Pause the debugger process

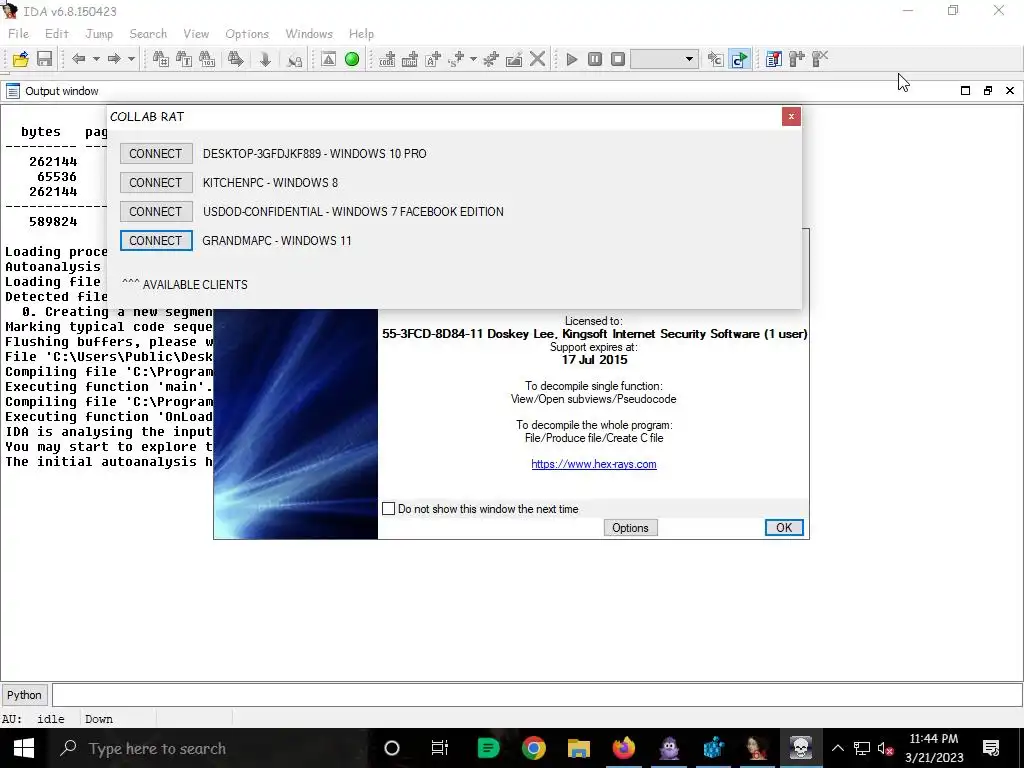(595, 59)
